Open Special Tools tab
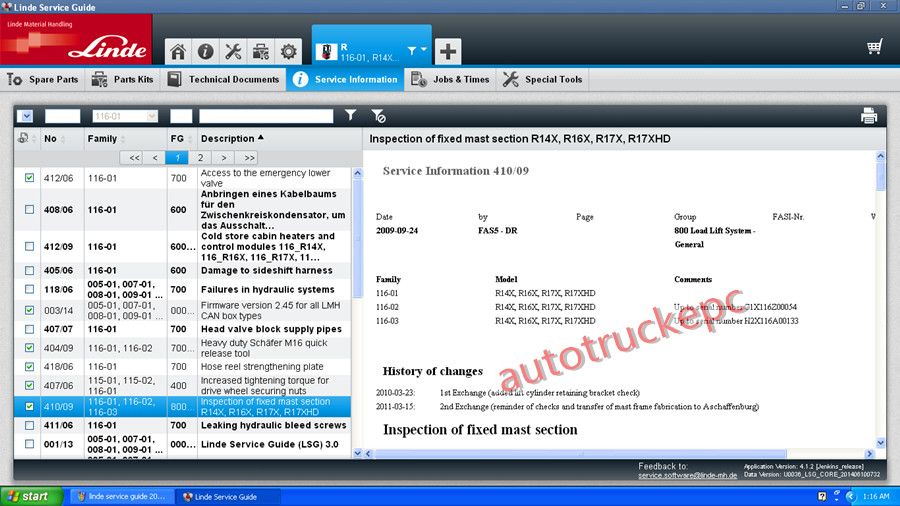The height and width of the screenshot is (506, 900). 542,79
